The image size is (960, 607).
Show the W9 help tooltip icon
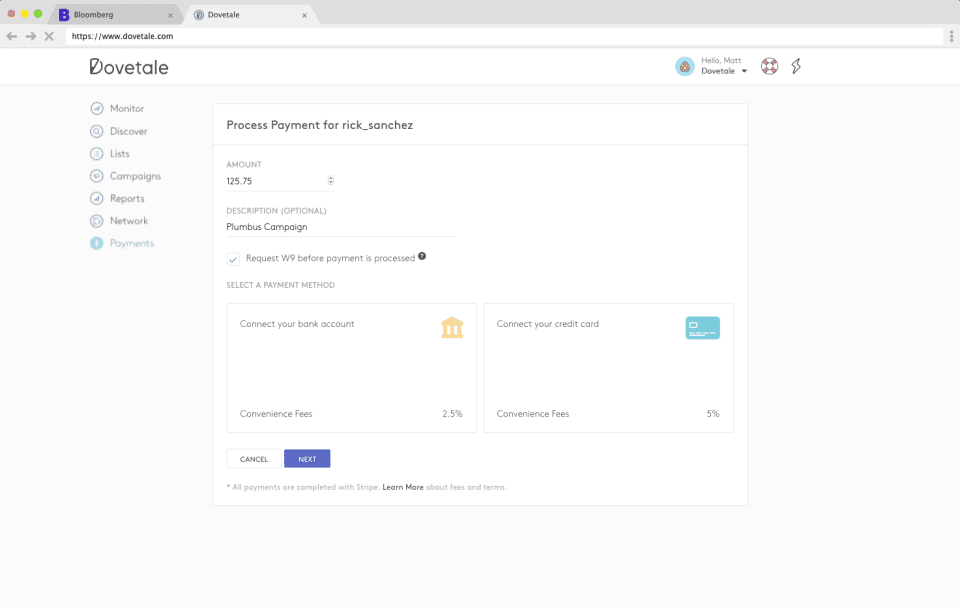[x=422, y=257]
